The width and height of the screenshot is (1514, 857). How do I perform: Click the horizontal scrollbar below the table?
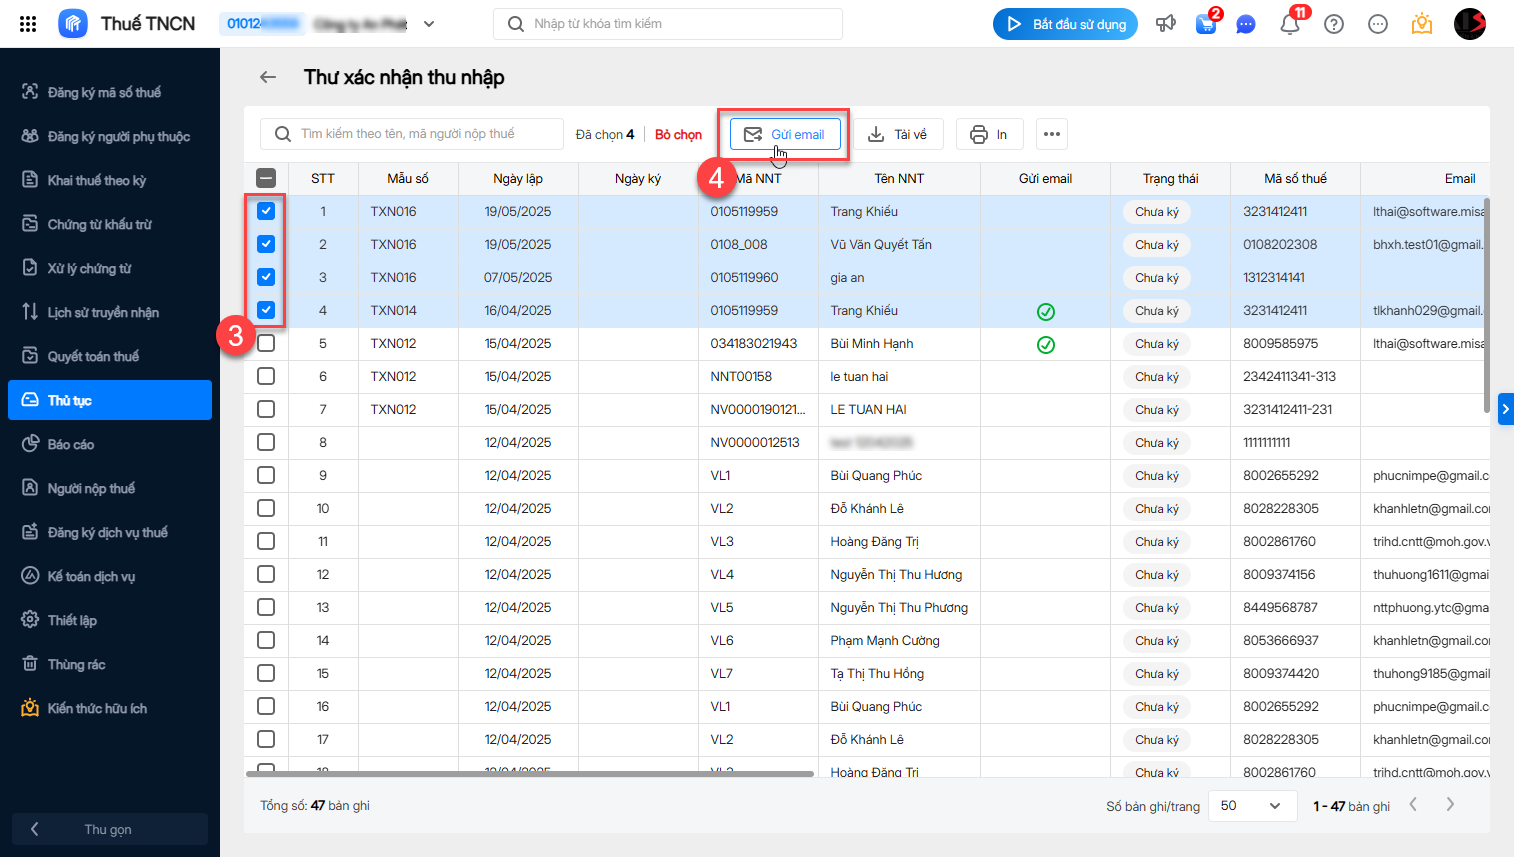[530, 773]
